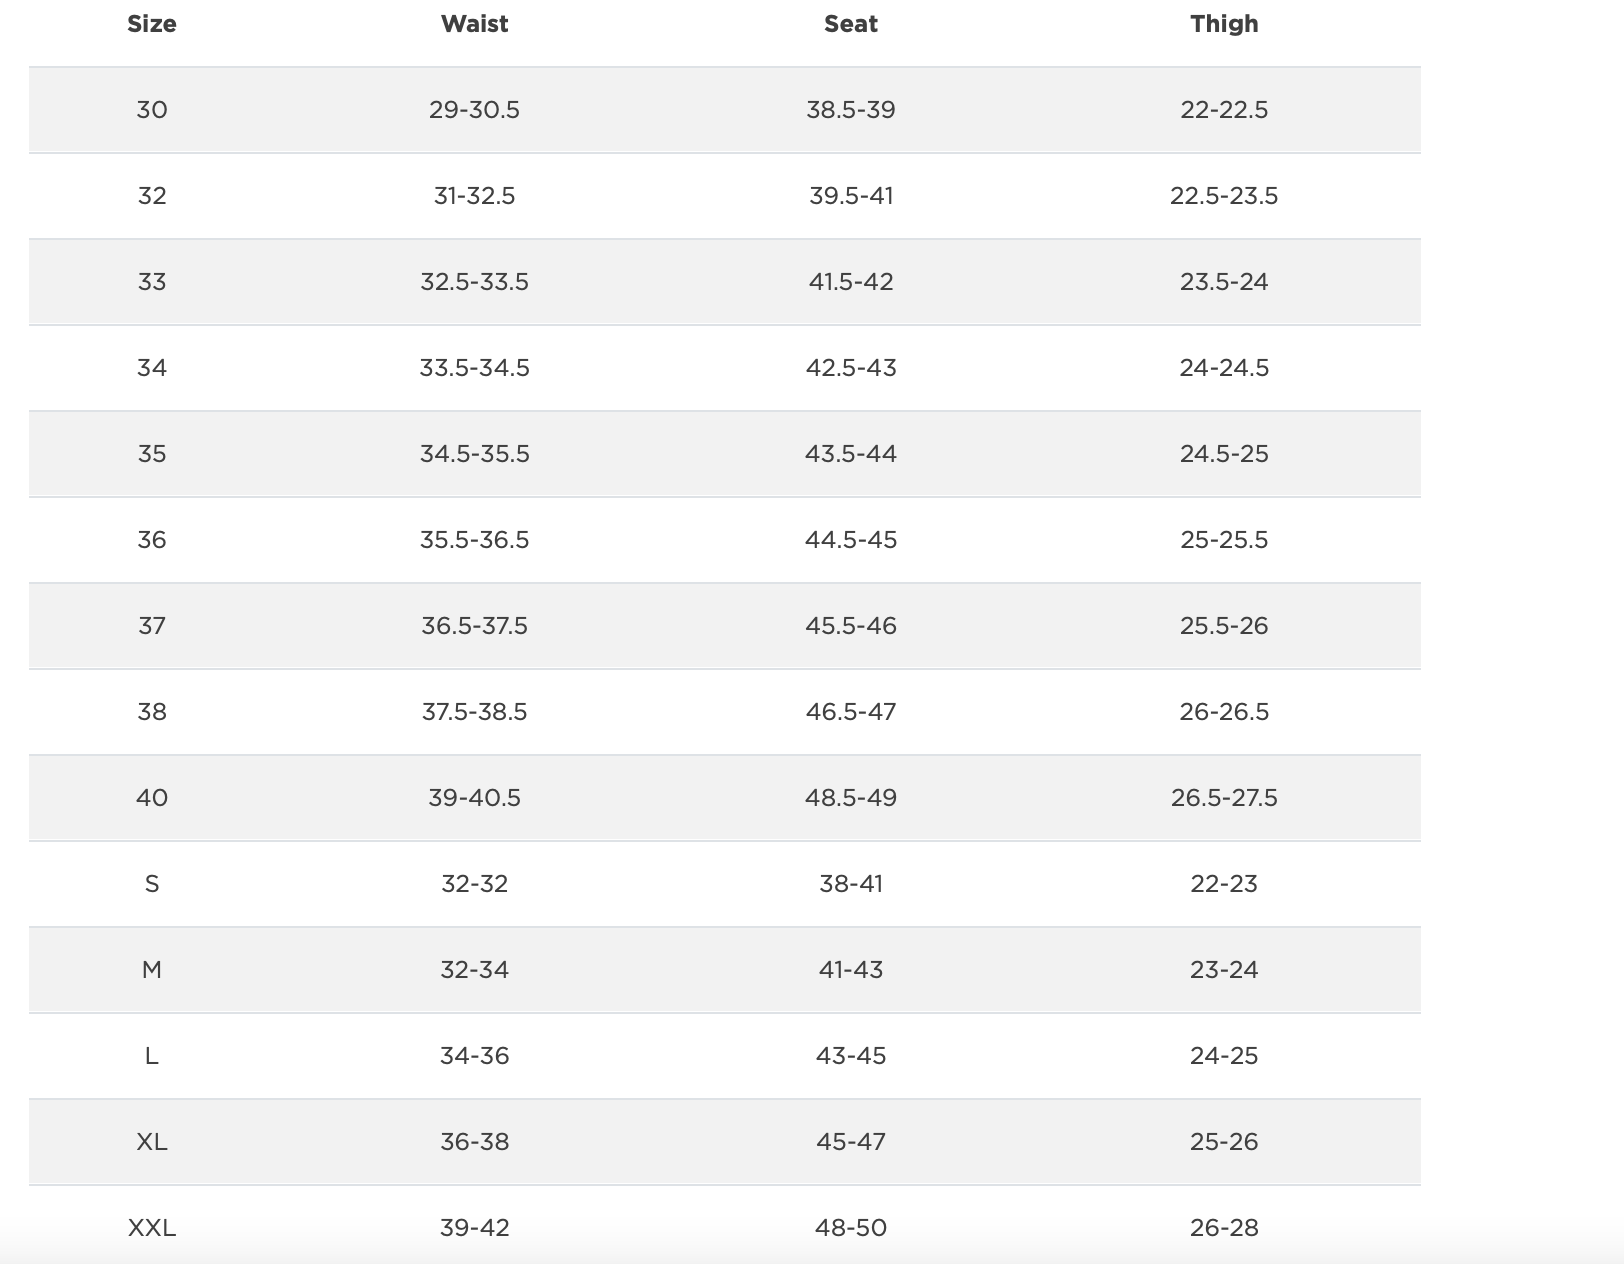Click thigh value 26-28 for XXL

click(1224, 1228)
